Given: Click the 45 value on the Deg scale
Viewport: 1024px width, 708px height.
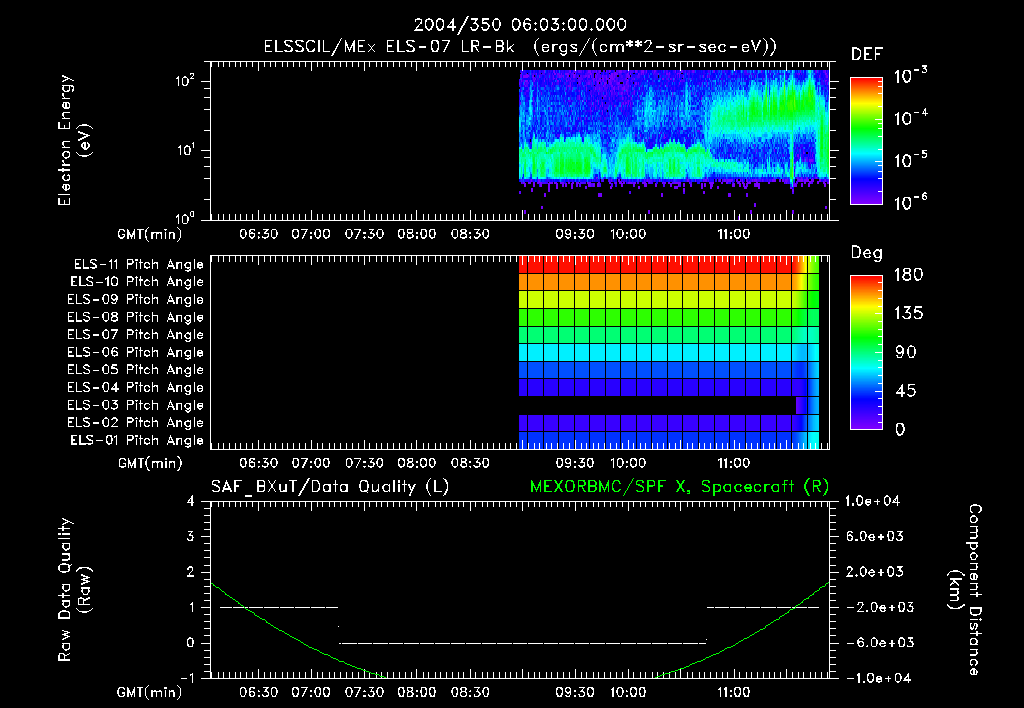Looking at the screenshot, I should point(906,391).
